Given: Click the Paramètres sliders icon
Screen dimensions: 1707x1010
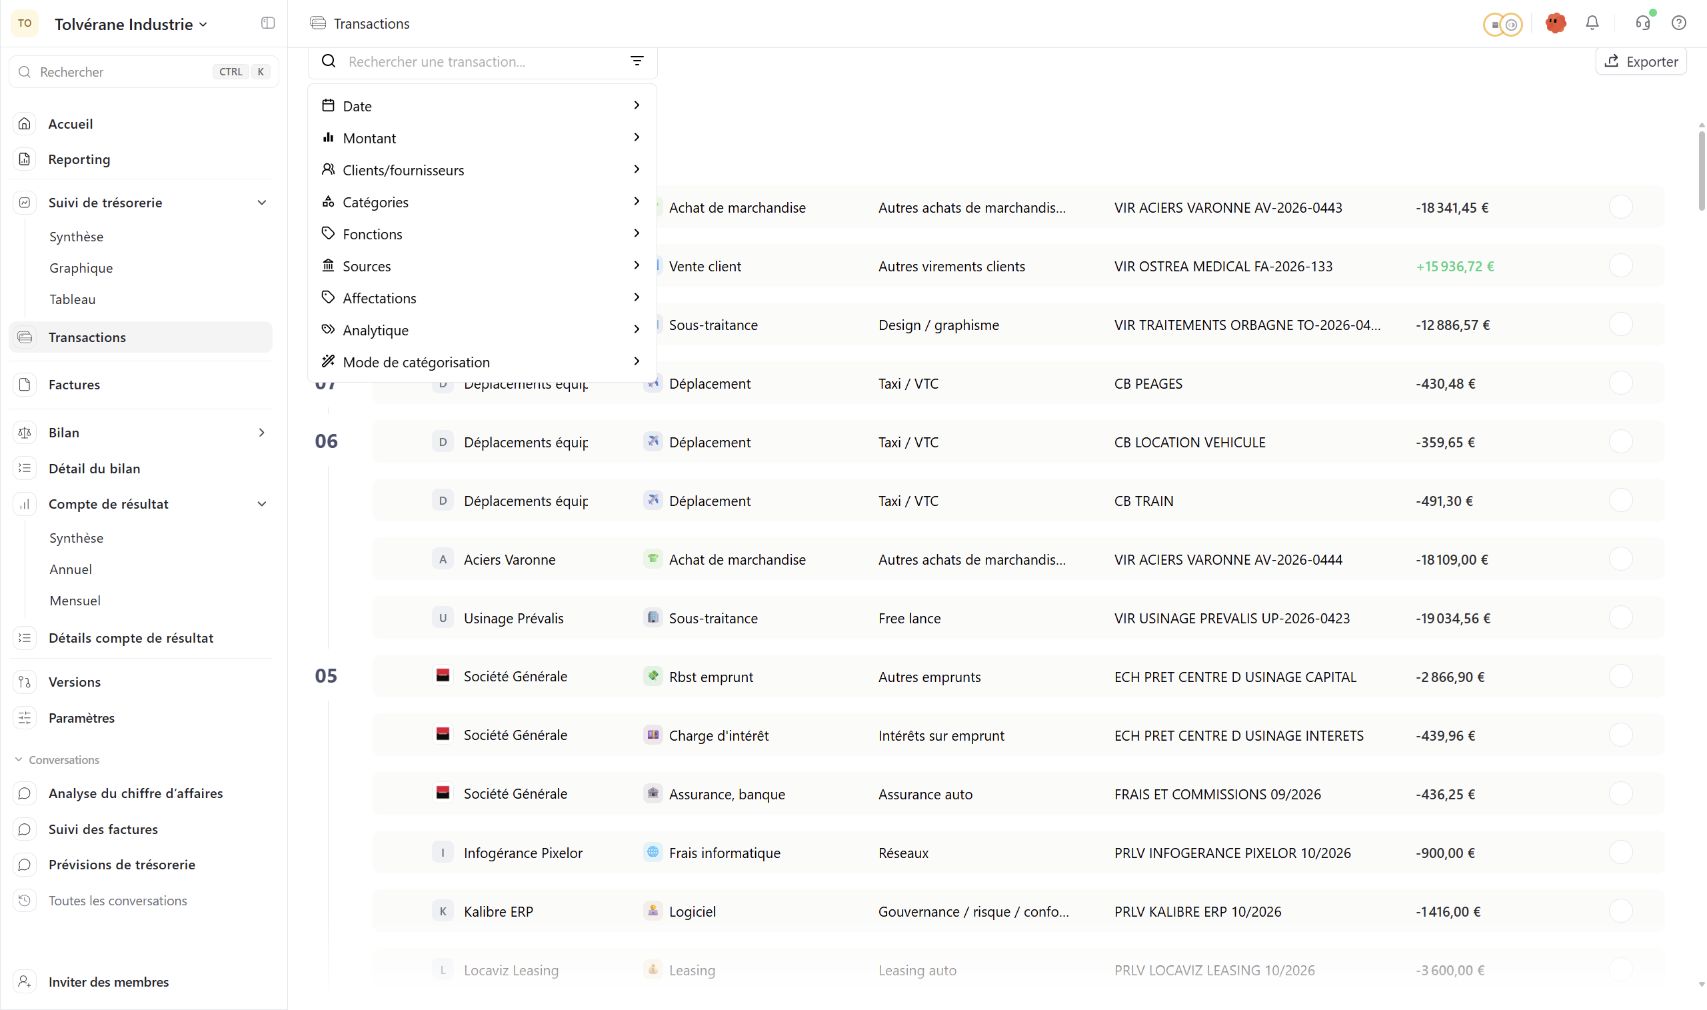Looking at the screenshot, I should 25,718.
